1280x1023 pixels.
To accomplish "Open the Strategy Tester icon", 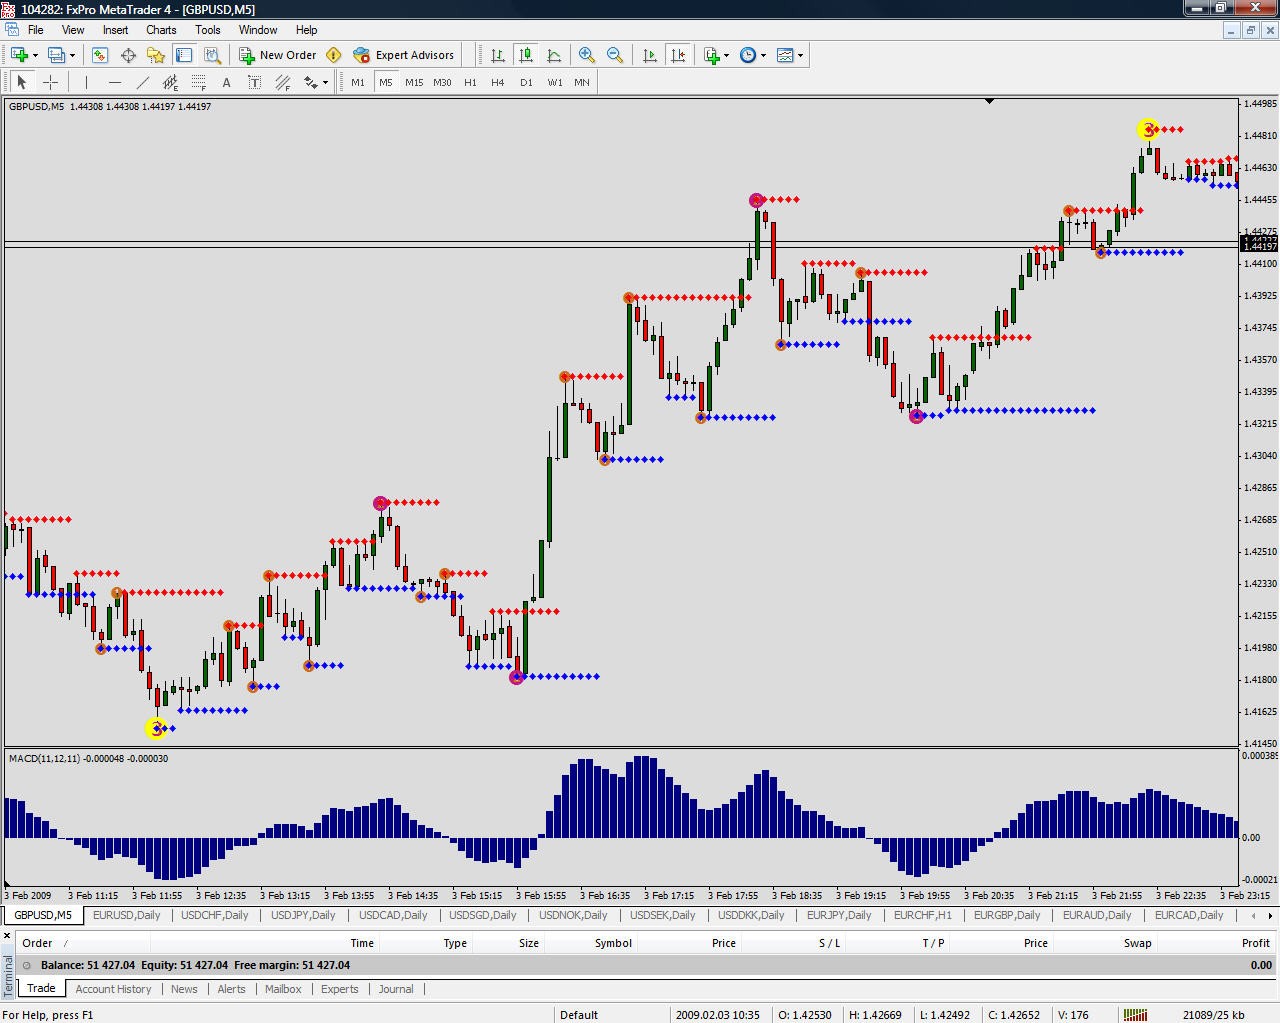I will click(212, 55).
